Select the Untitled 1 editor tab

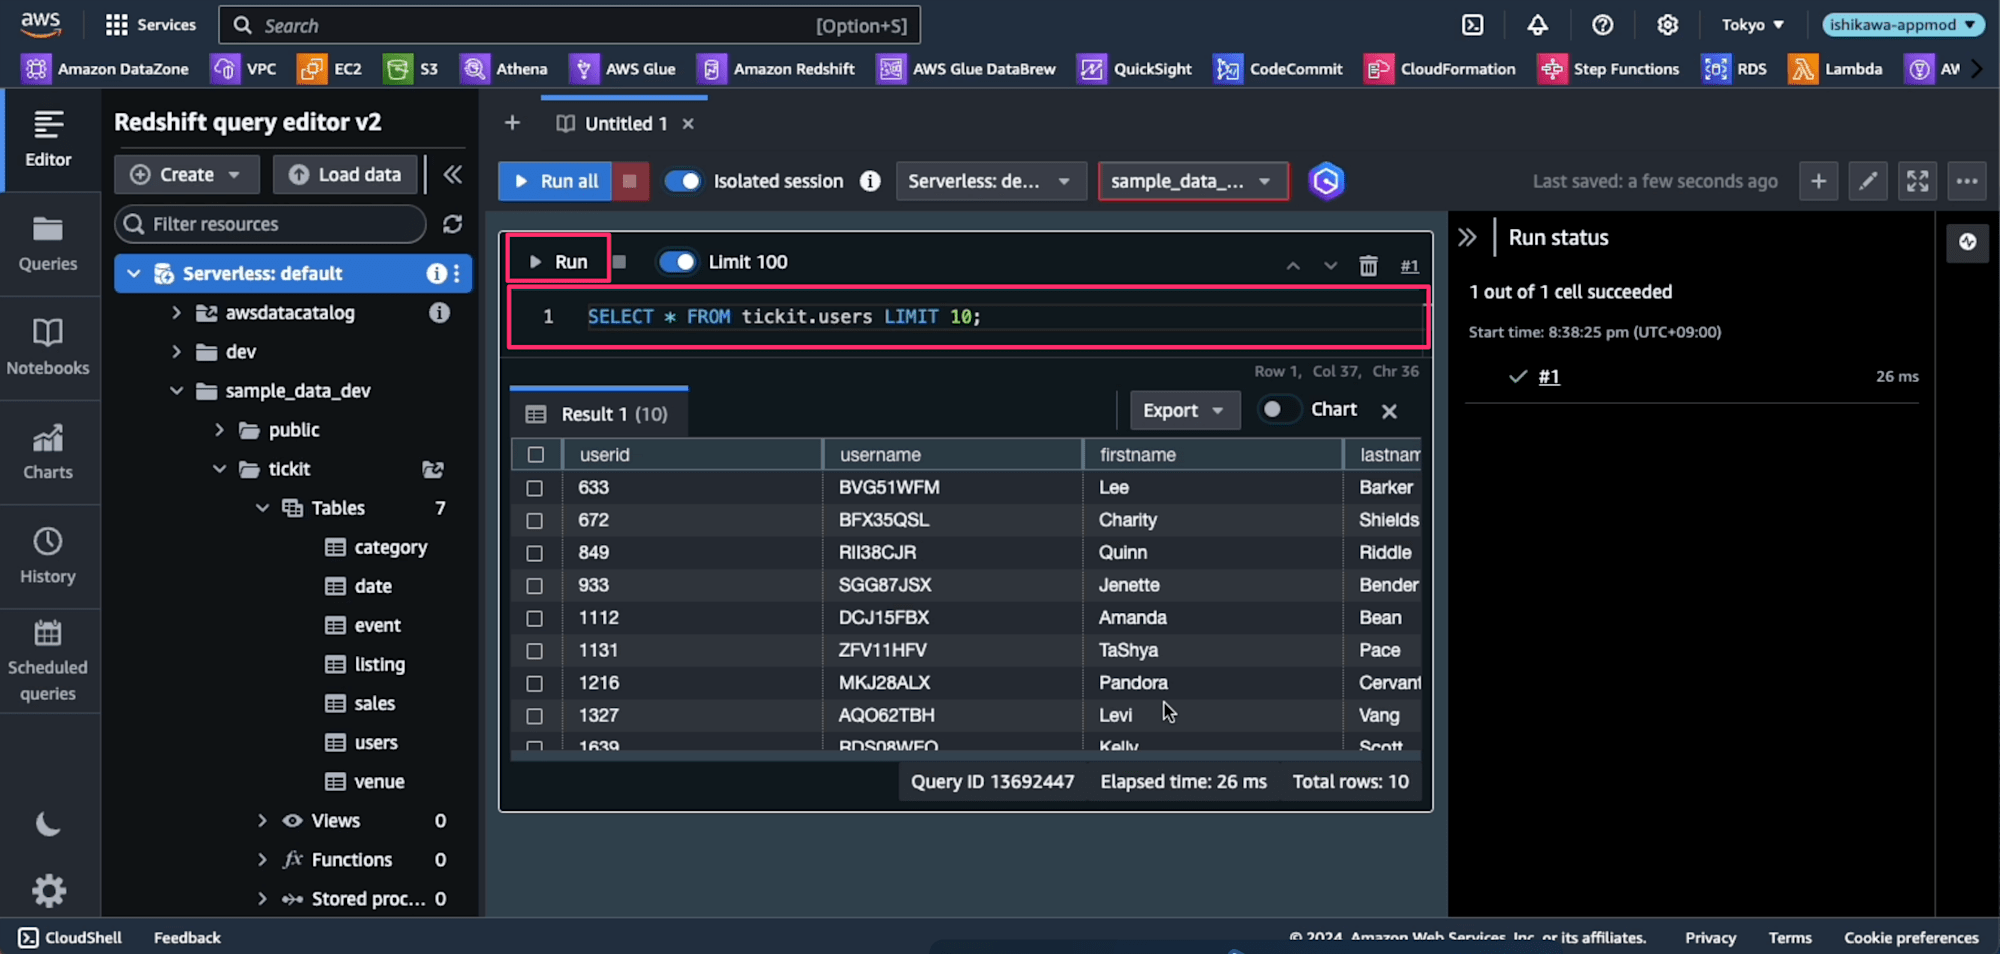(624, 123)
